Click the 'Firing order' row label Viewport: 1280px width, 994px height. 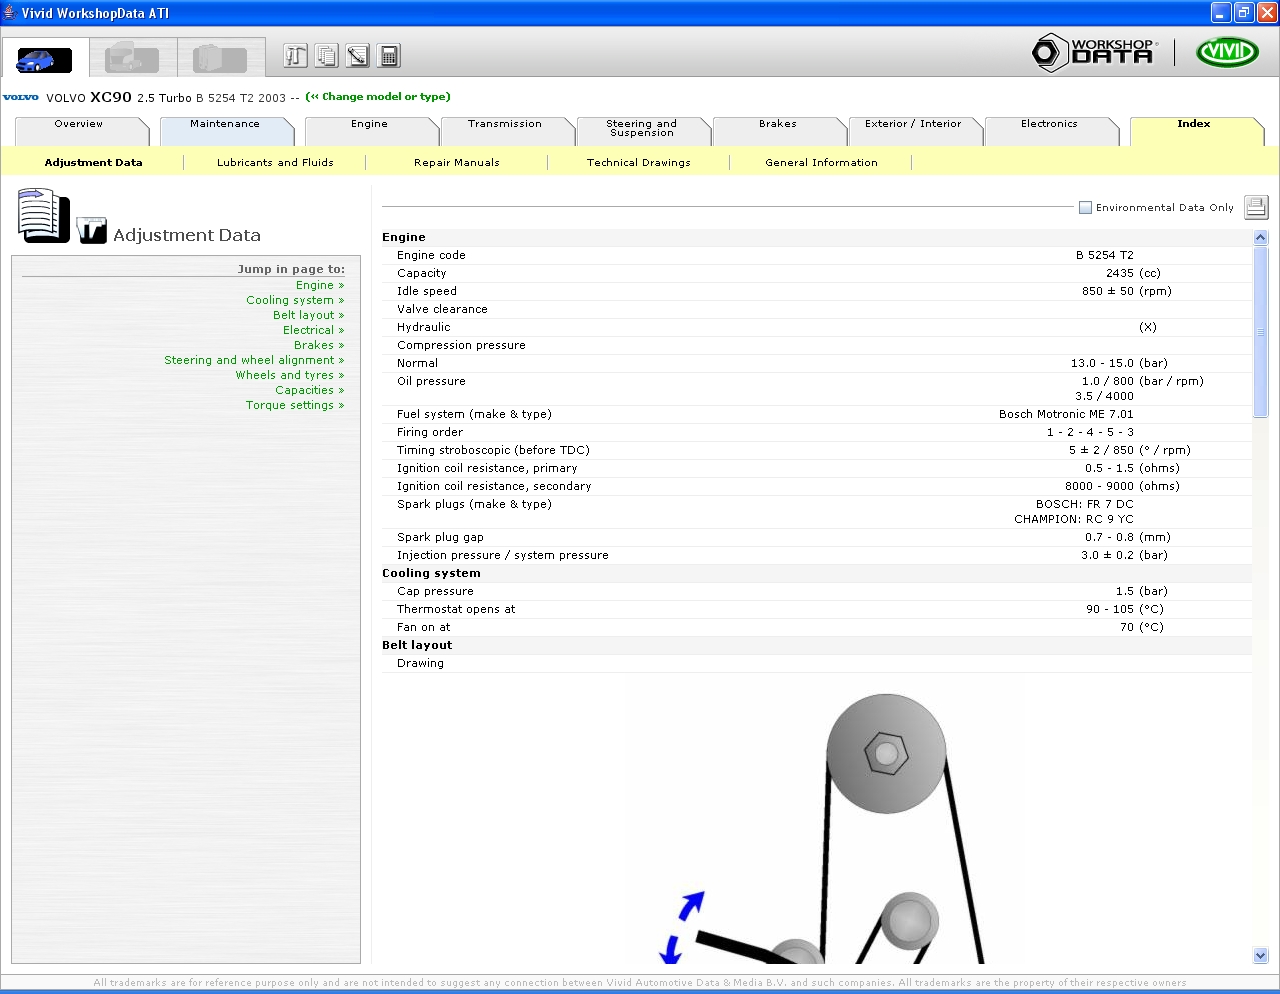click(430, 432)
